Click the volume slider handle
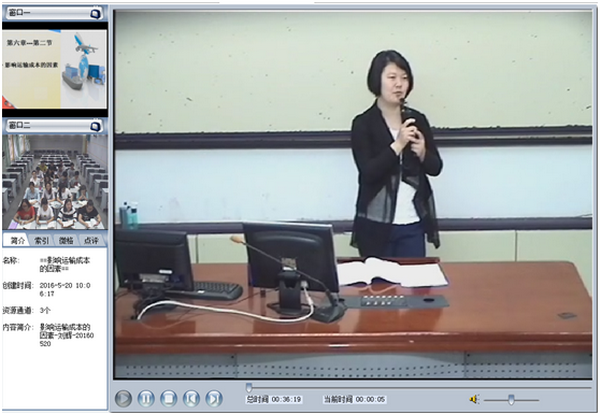Image resolution: width=600 pixels, height=415 pixels. tap(511, 399)
